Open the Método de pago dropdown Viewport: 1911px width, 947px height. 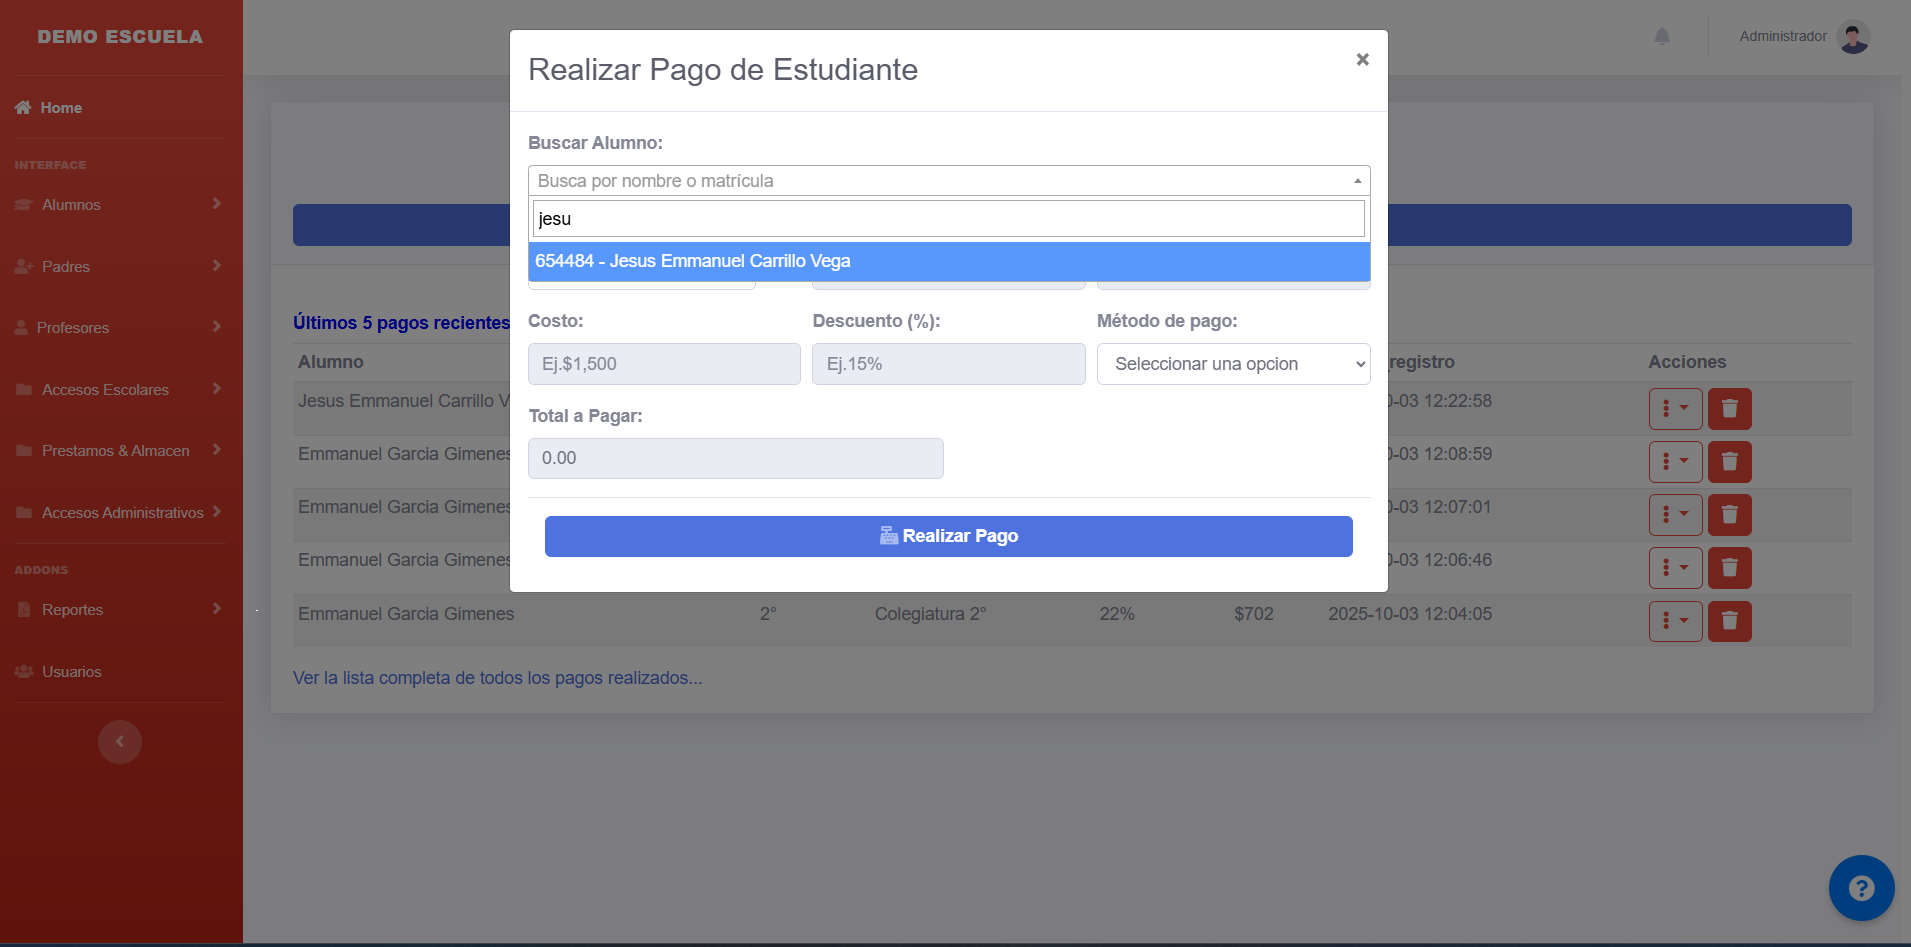click(1233, 364)
